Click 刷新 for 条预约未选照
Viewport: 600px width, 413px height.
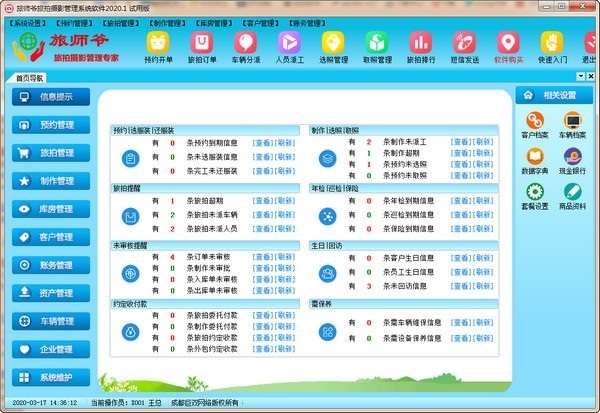[483, 165]
